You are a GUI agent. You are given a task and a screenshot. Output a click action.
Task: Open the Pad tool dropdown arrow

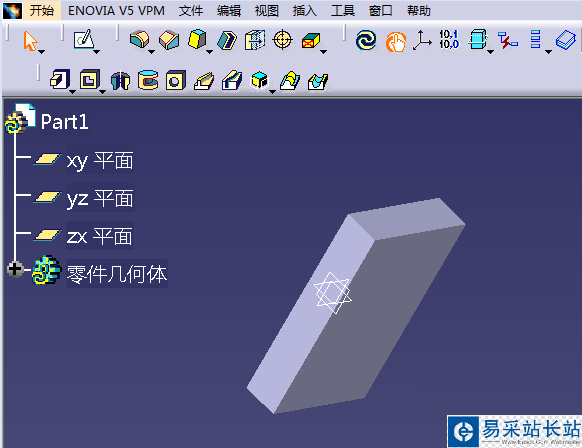pyautogui.click(x=73, y=92)
